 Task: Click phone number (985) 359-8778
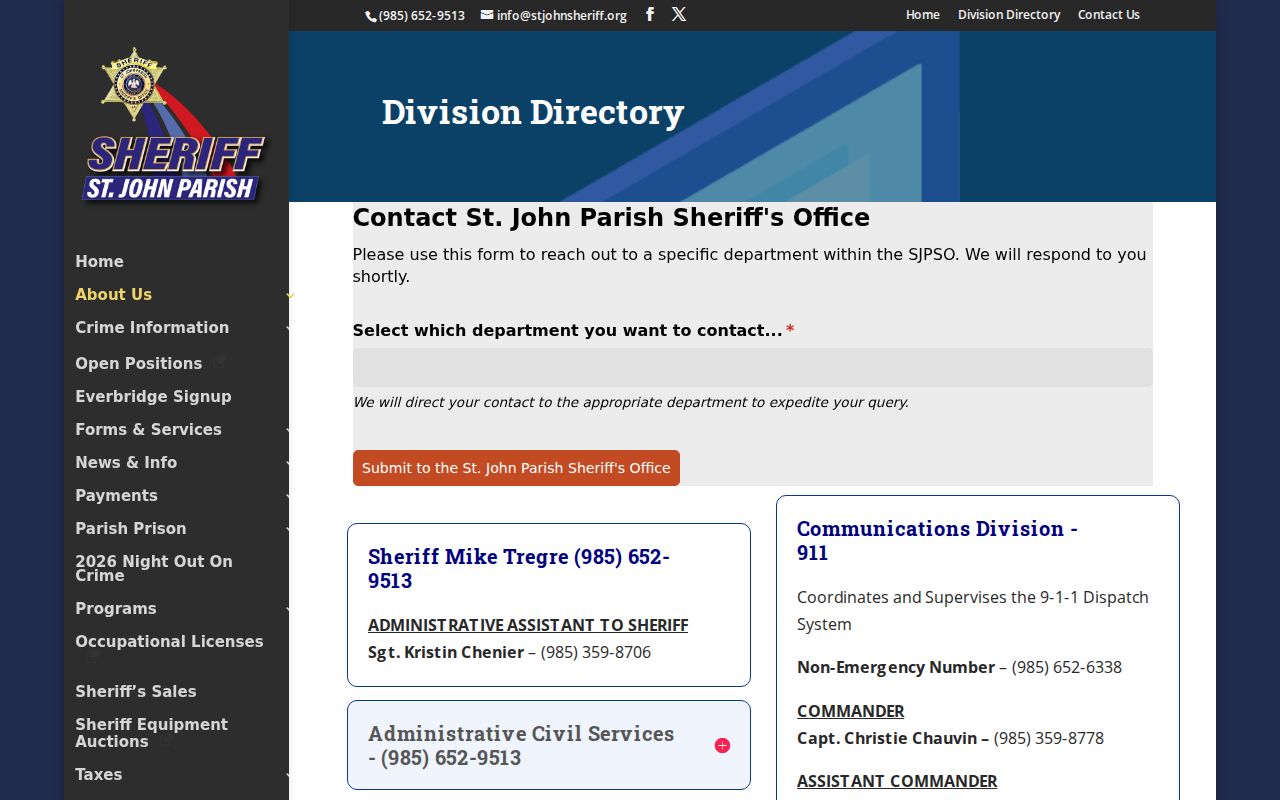tap(1049, 738)
